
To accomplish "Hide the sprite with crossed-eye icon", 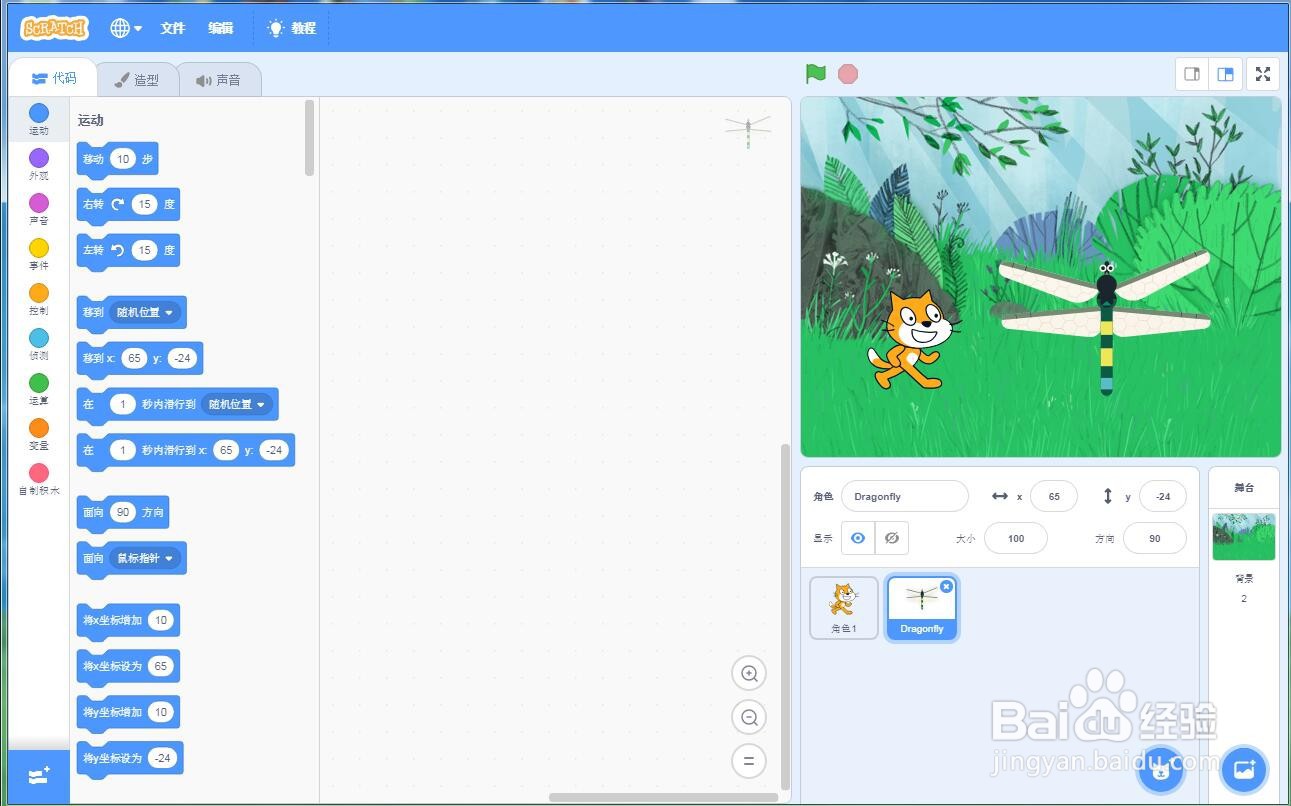I will [x=892, y=538].
